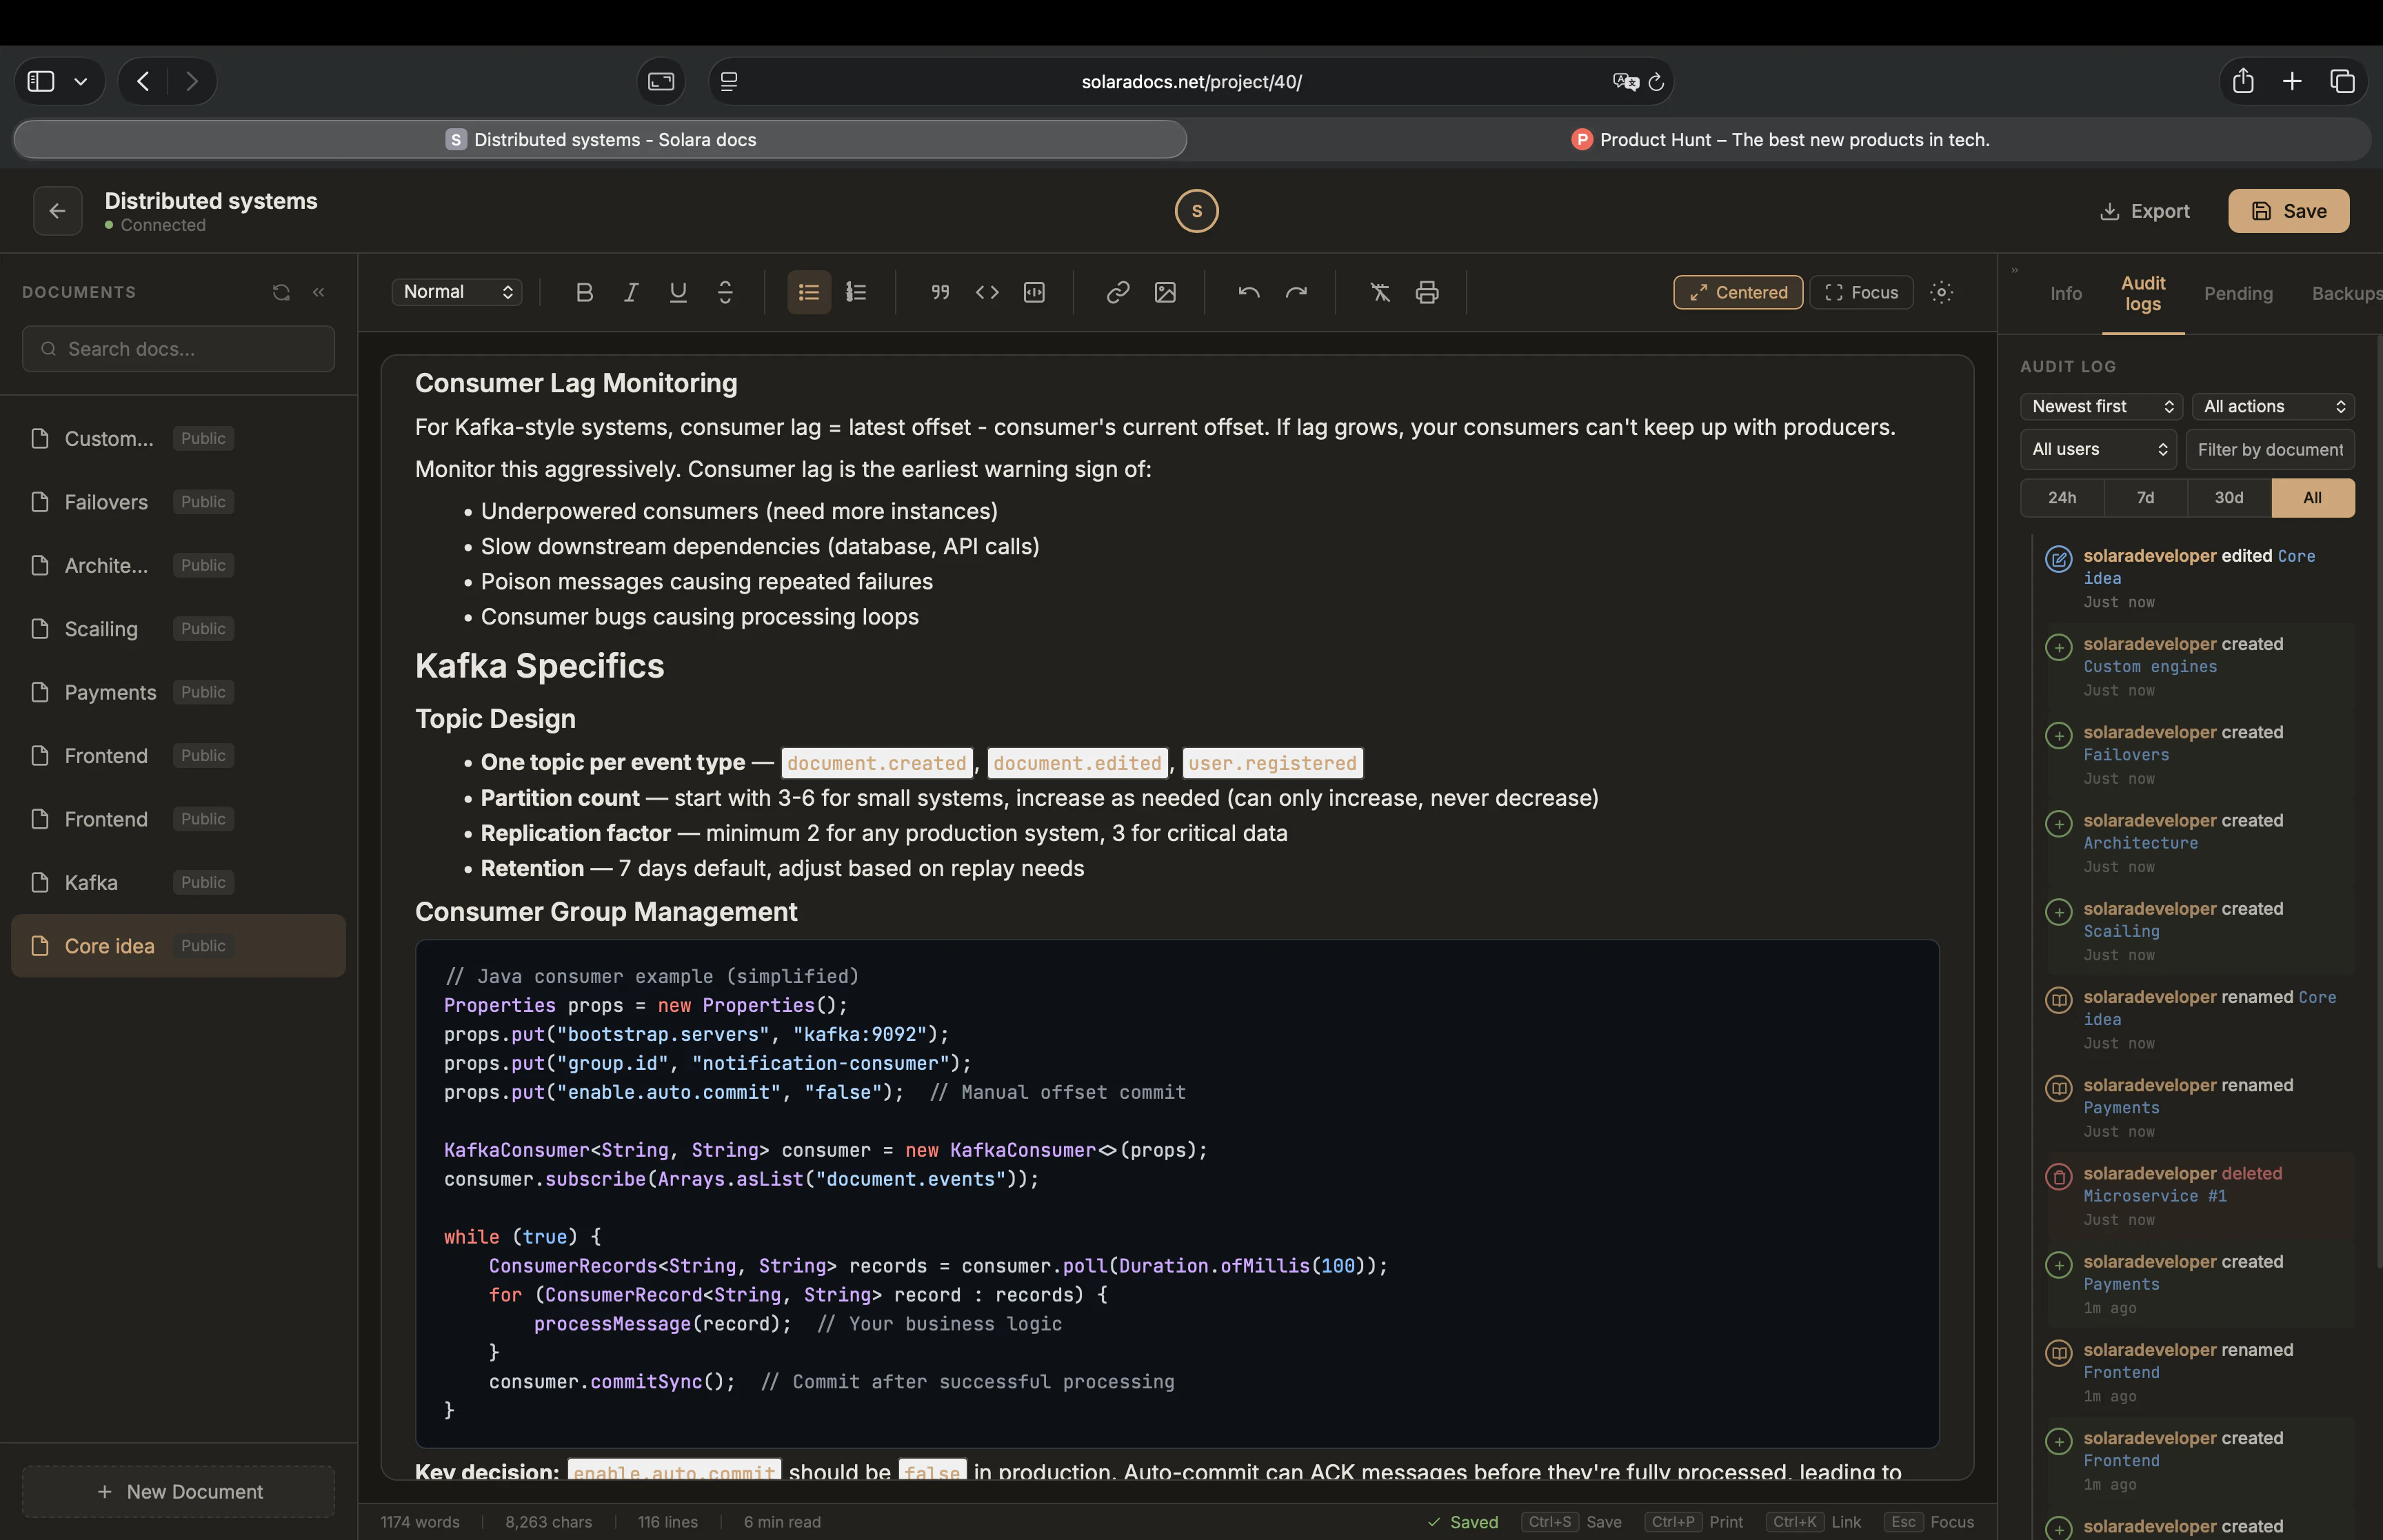This screenshot has width=2383, height=1540.
Task: Create a New Document
Action: tap(178, 1491)
